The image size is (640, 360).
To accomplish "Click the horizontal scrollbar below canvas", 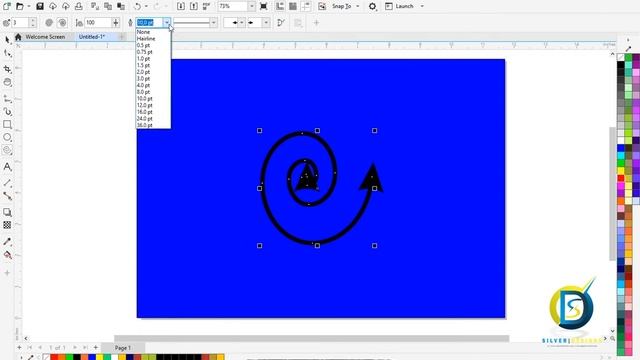I will click(311, 338).
